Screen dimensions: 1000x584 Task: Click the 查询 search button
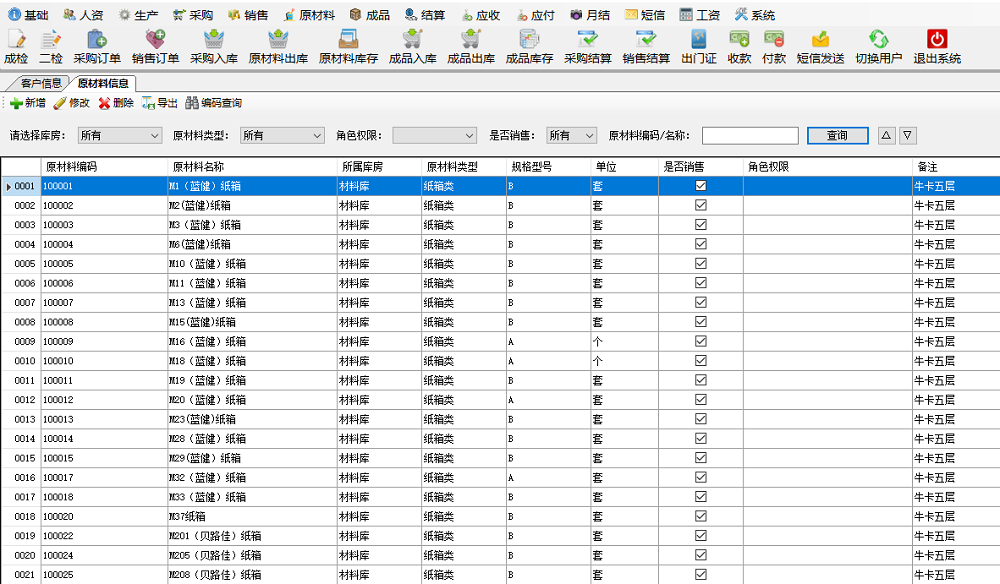point(837,136)
